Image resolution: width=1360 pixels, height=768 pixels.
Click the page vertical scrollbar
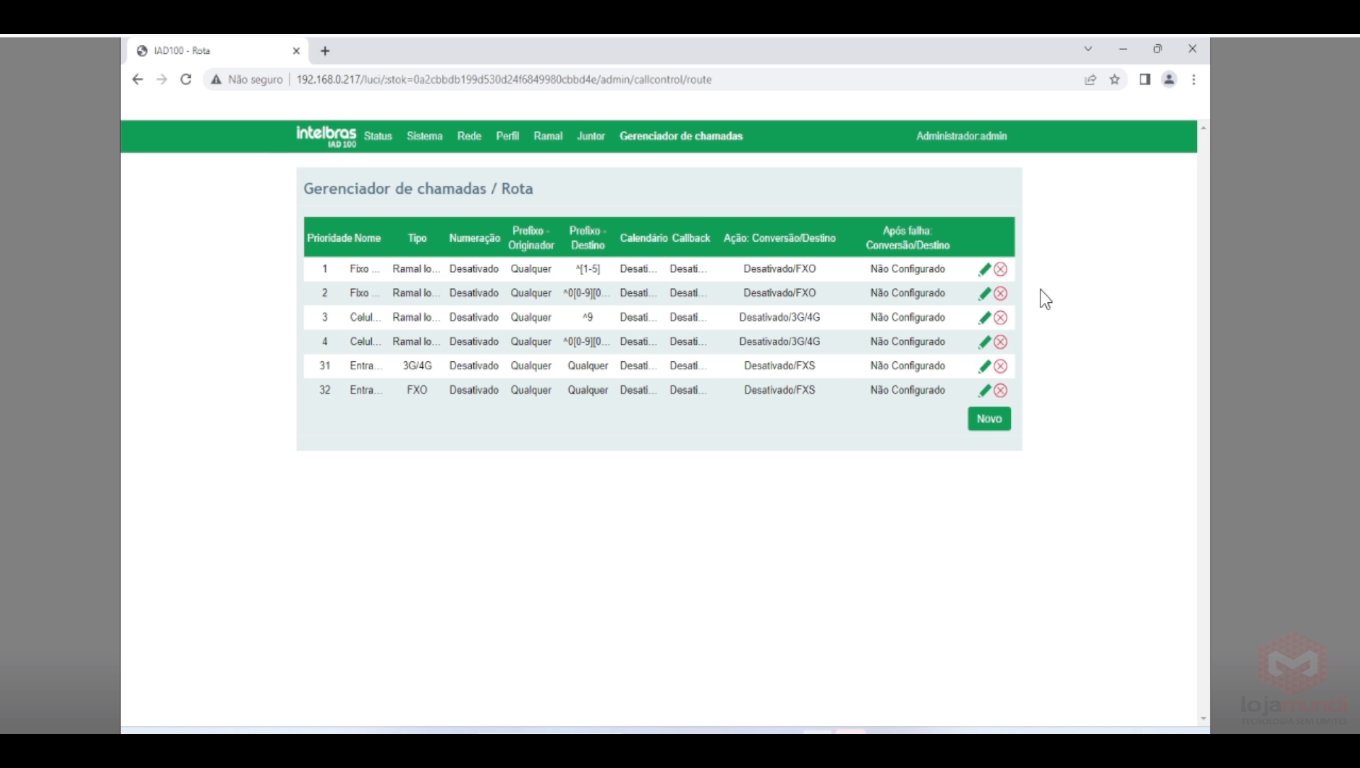[x=1203, y=423]
